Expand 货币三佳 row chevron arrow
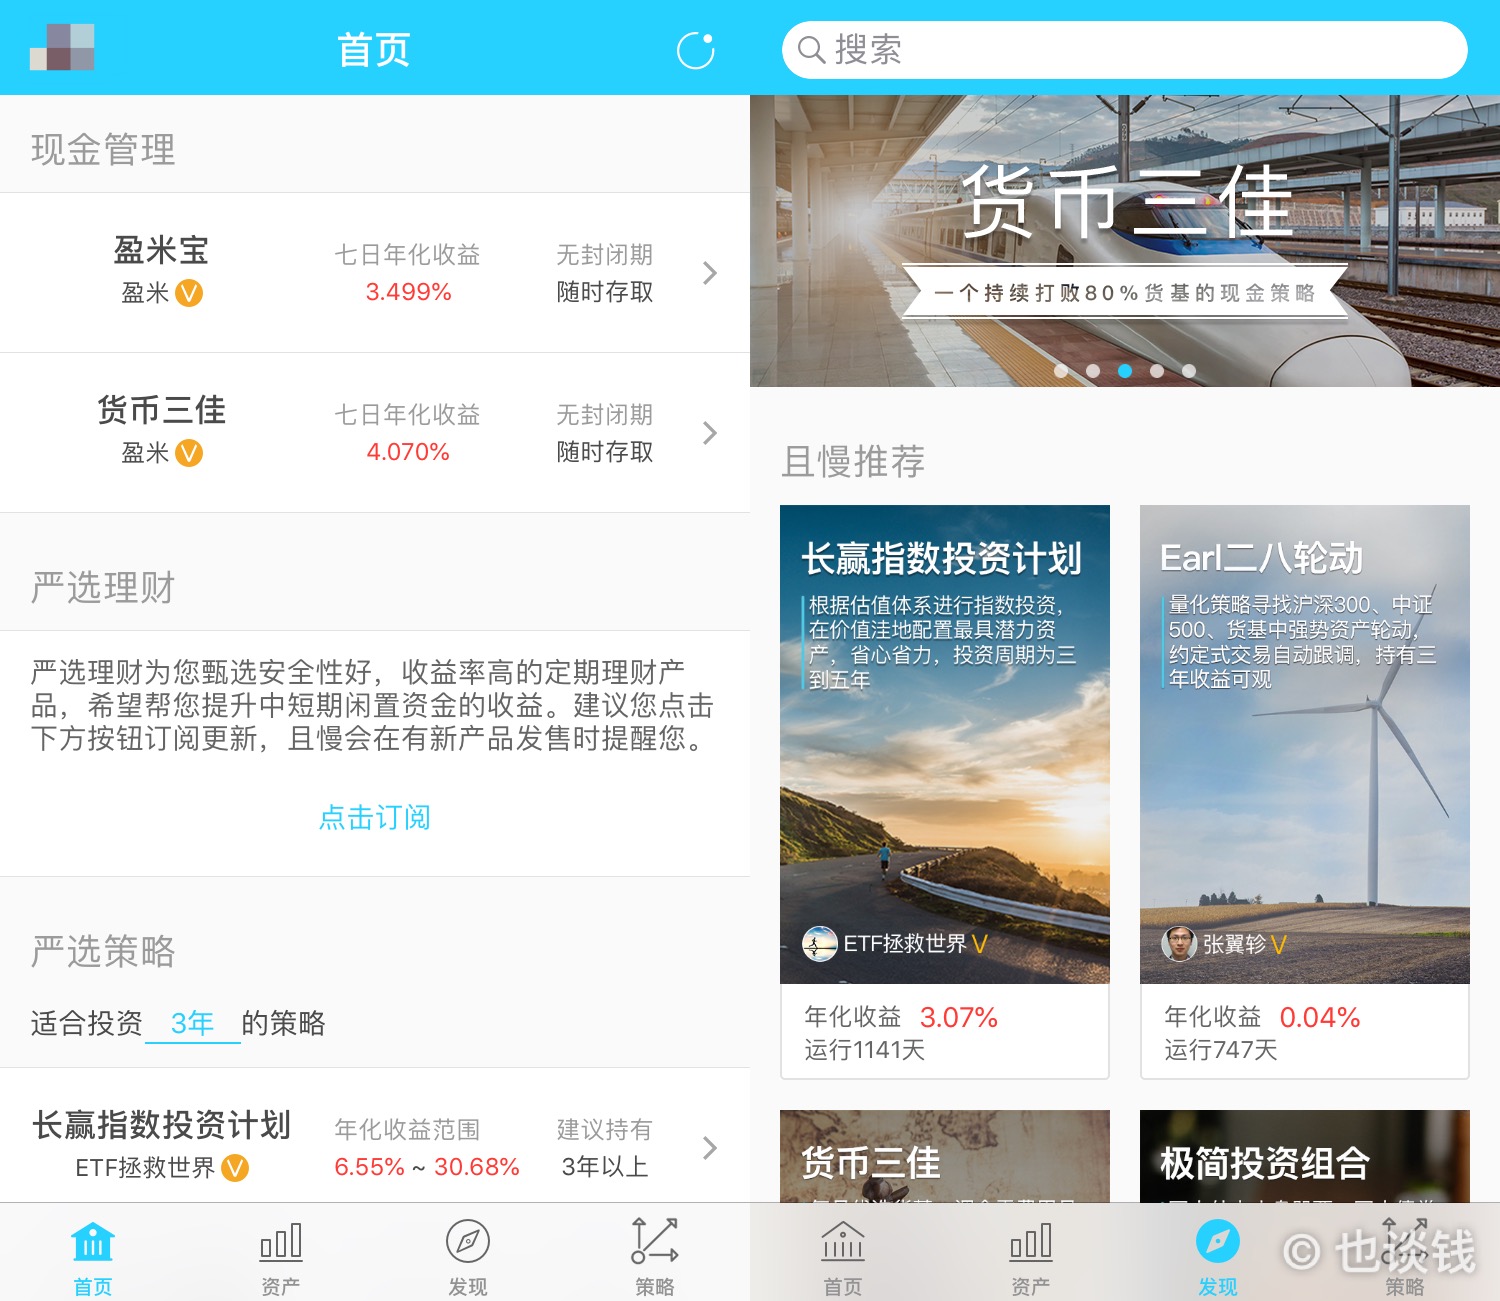 [x=710, y=433]
